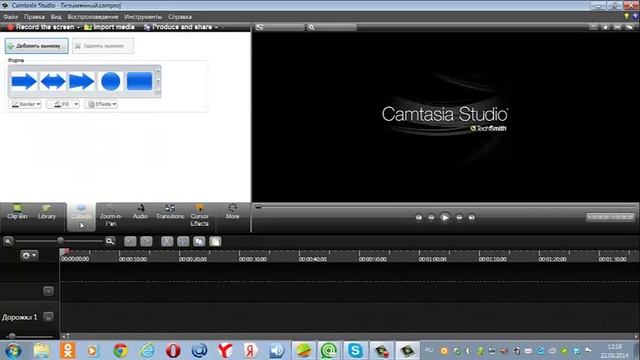Open the Воспроизведение menu
The image size is (640, 360).
pos(93,17)
